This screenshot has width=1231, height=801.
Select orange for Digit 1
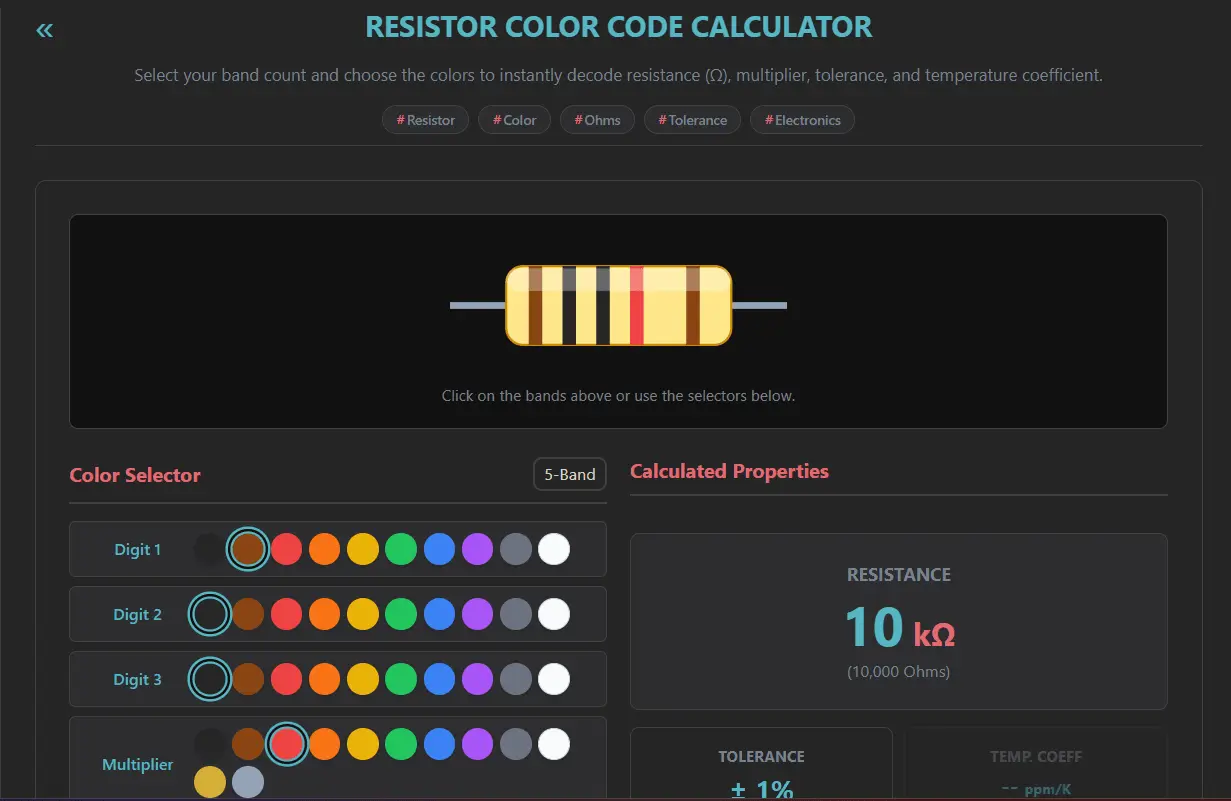(x=324, y=549)
